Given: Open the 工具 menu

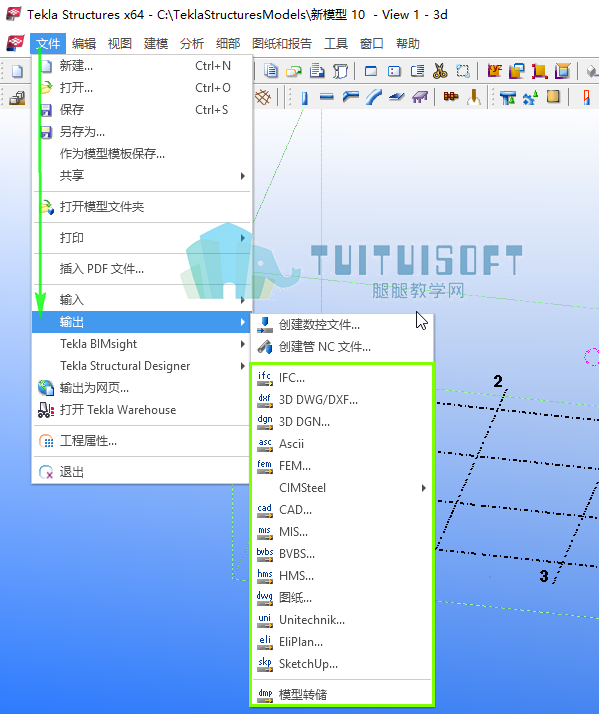Looking at the screenshot, I should coord(336,44).
